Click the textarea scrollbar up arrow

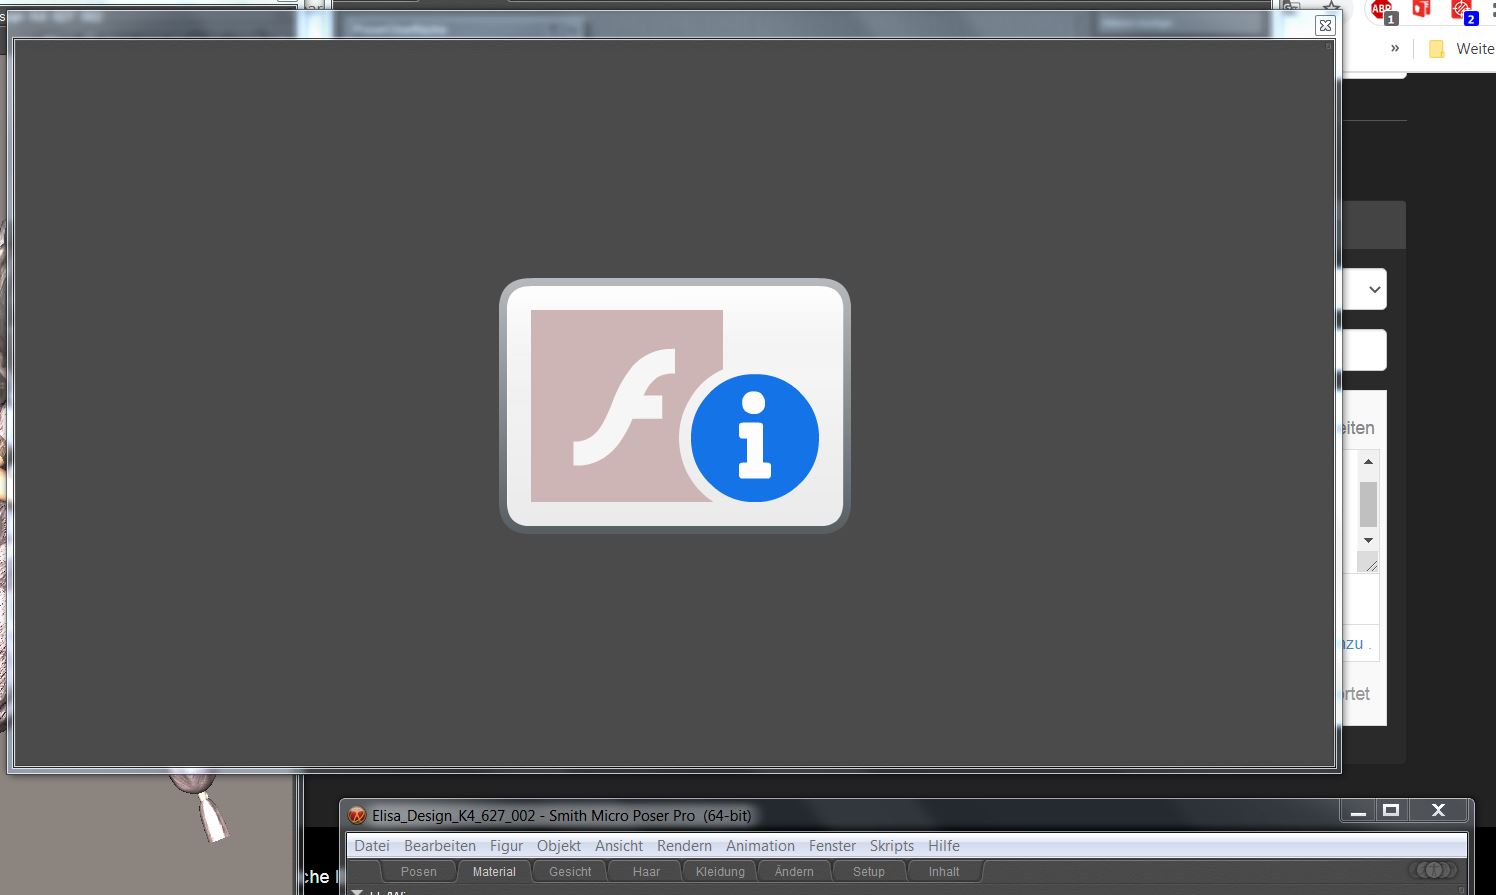tap(1368, 462)
